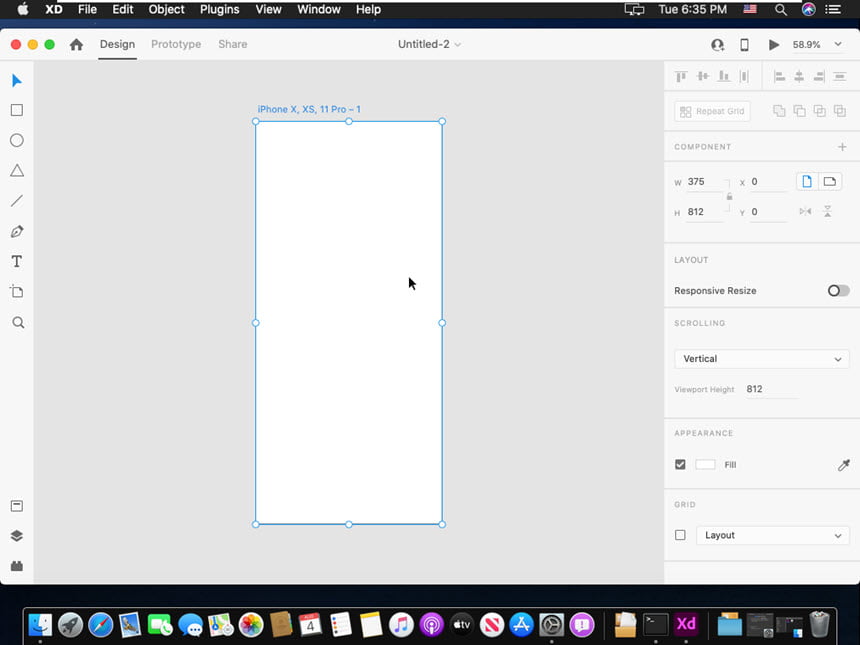Click the boolean Intersect operation icon
This screenshot has width=860, height=645.
tap(819, 111)
